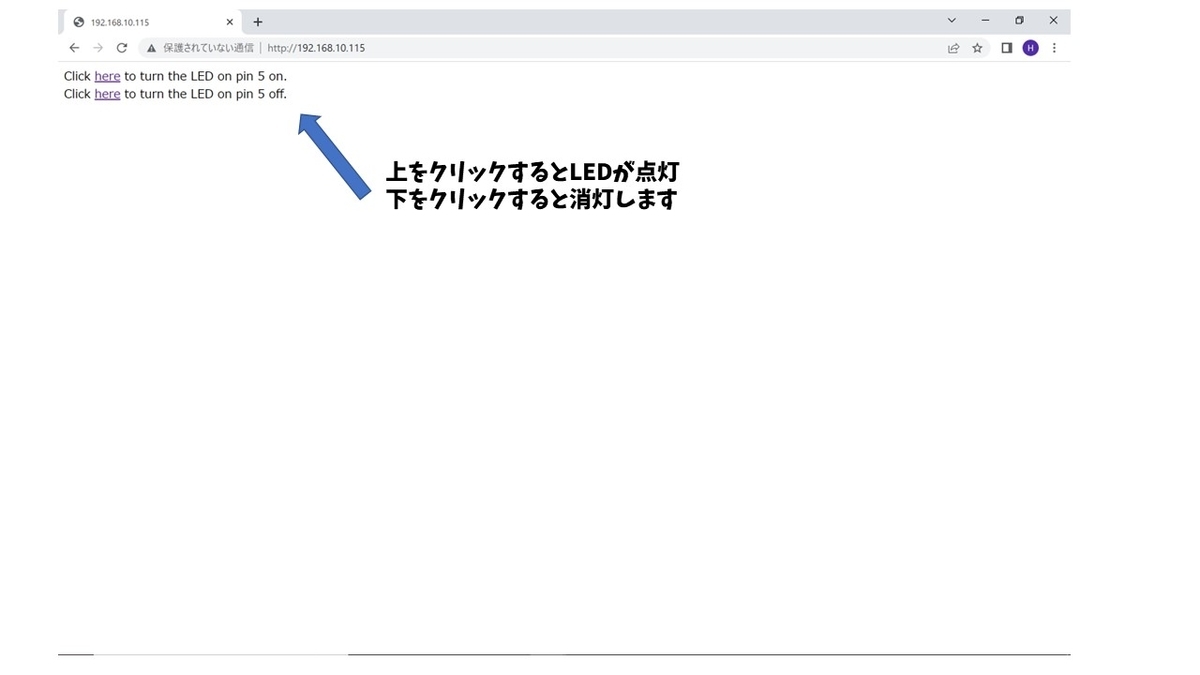Click here to turn LED pin 5 off

tap(107, 93)
